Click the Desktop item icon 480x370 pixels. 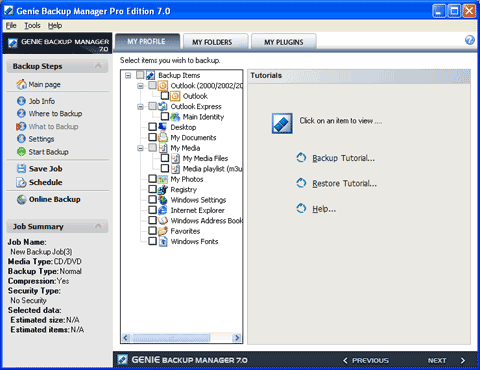tap(163, 127)
